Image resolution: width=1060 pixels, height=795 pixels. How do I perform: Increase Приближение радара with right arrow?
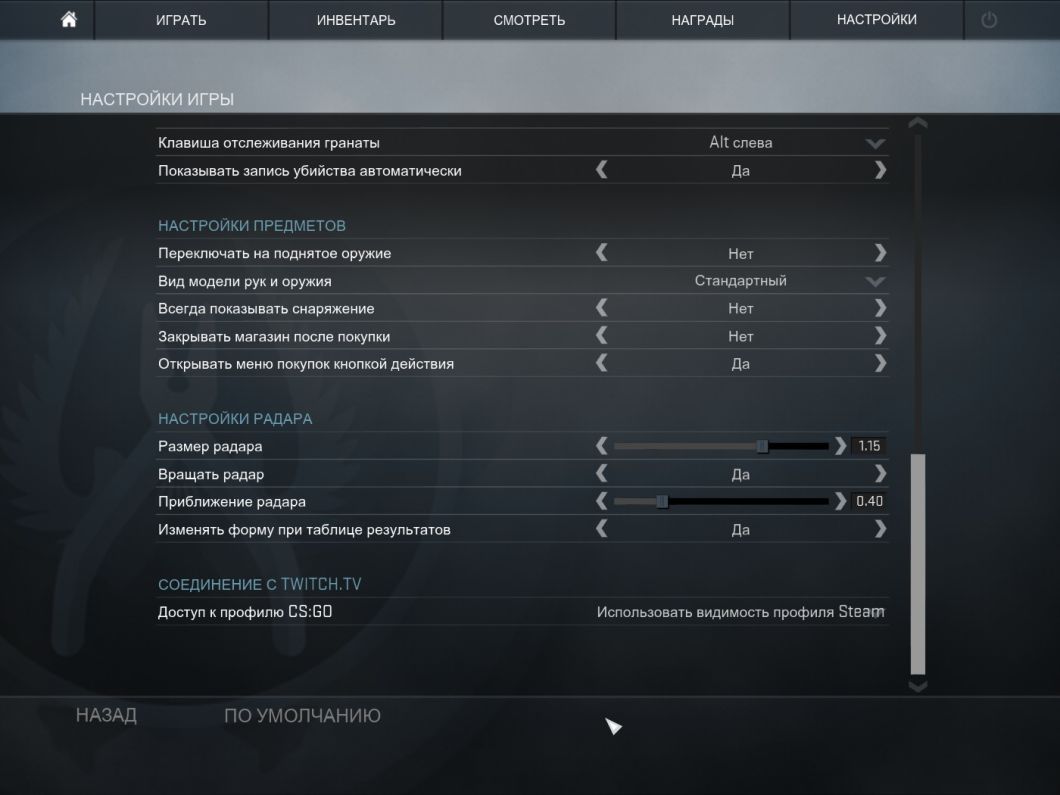coord(840,501)
